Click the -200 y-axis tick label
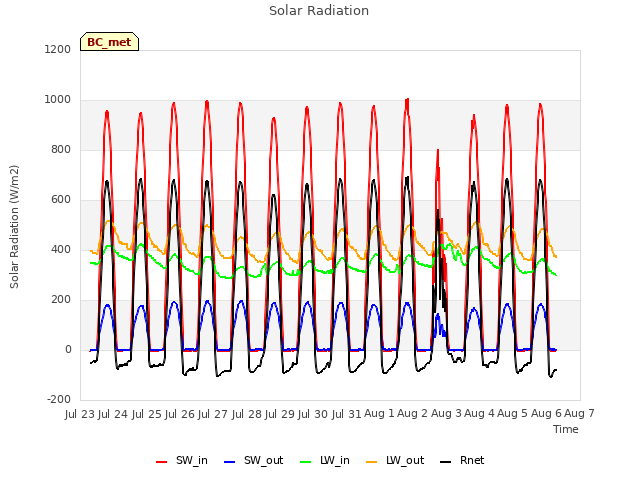Image resolution: width=640 pixels, height=480 pixels. (59, 399)
